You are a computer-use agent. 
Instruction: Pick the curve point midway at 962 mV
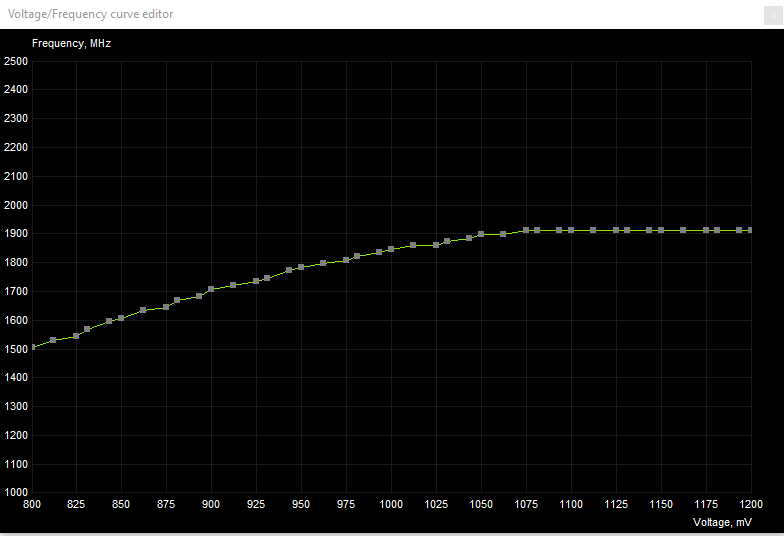pos(323,263)
